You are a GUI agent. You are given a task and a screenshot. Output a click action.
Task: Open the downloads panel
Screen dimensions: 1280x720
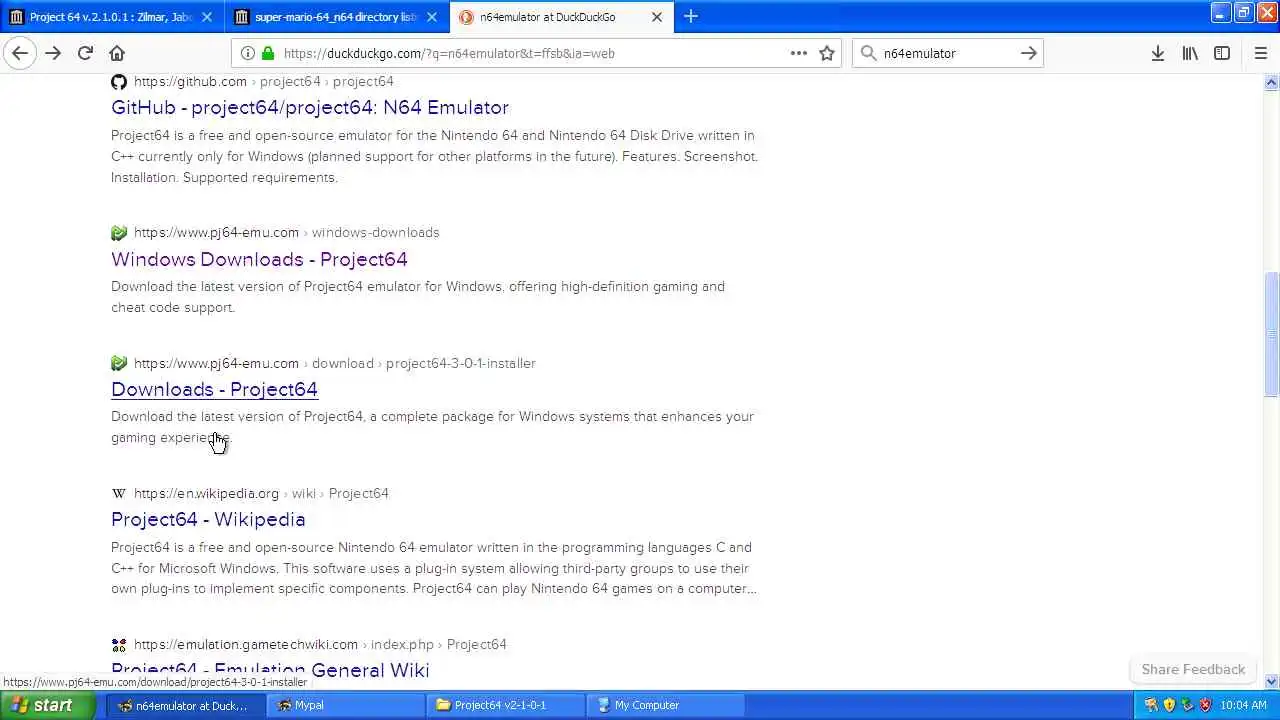coord(1157,53)
